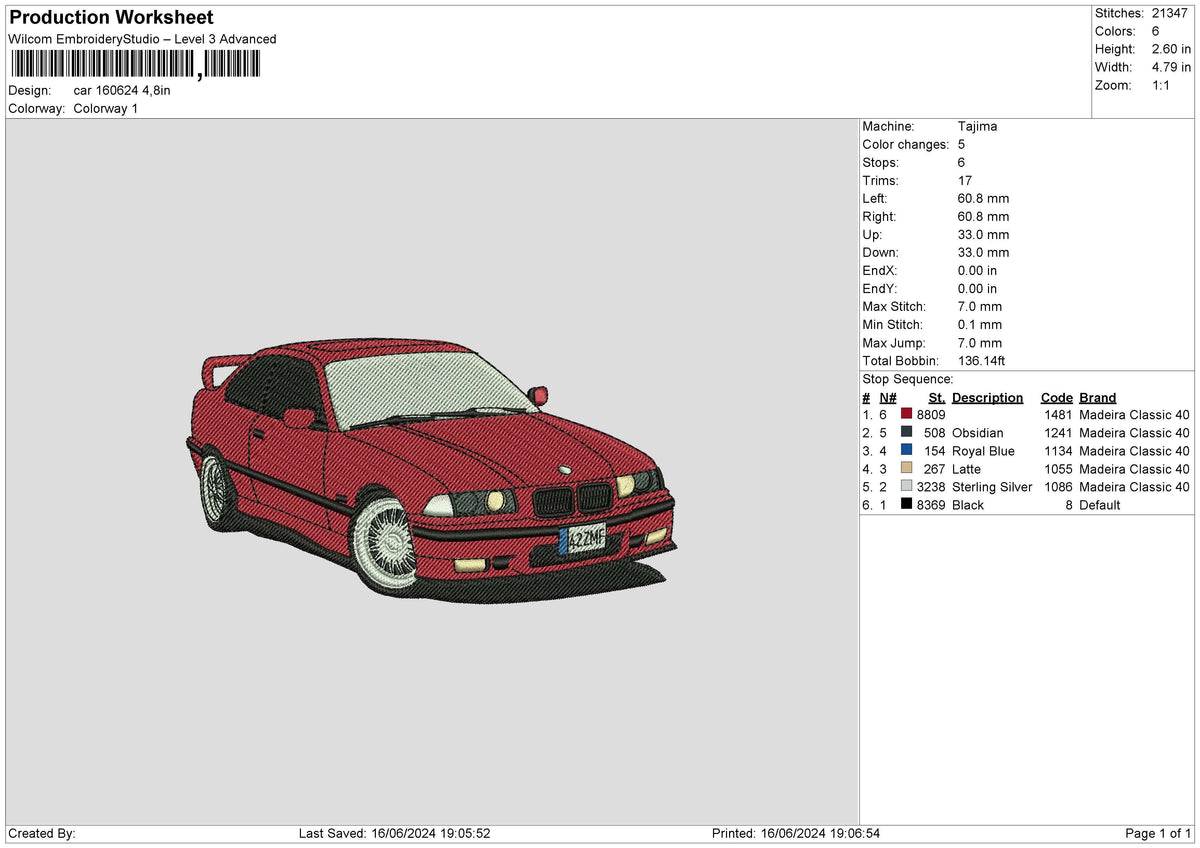
Task: Click the Black color swatch
Action: [x=906, y=504]
